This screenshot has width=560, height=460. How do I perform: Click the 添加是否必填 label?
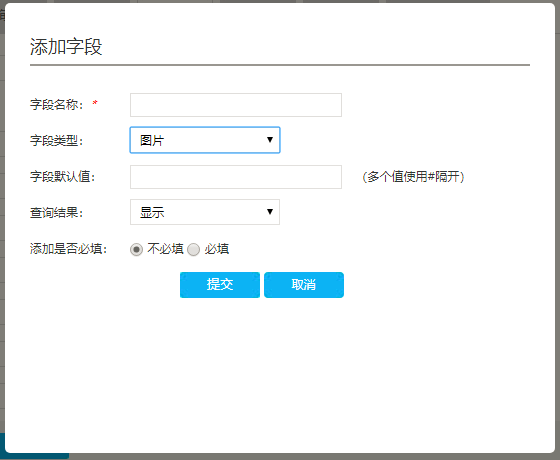(69, 249)
